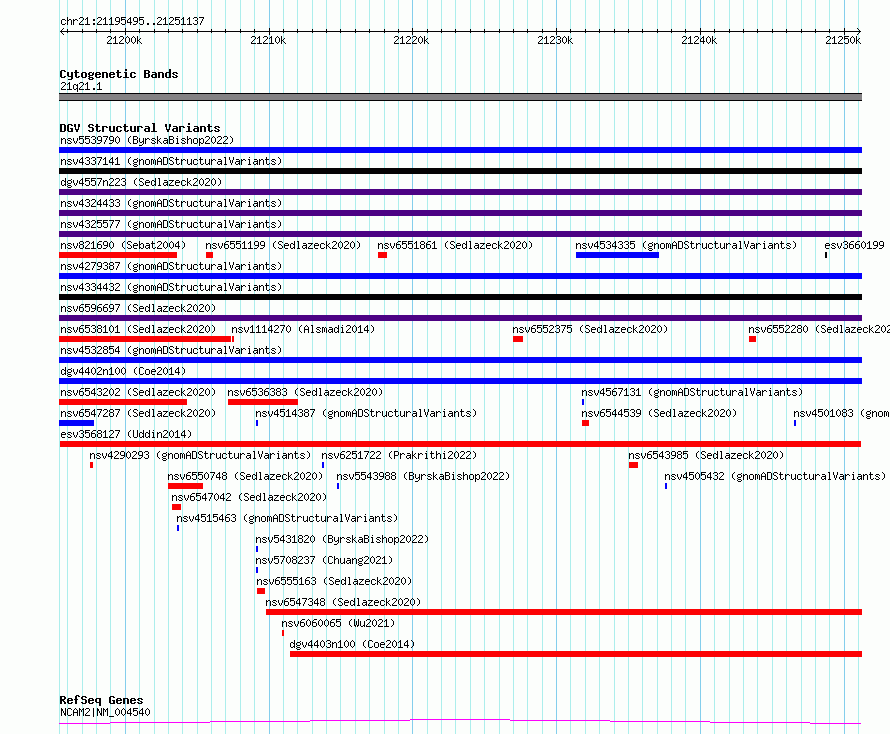The width and height of the screenshot is (890, 734).
Task: Click nsv4325577 gnomADStructuralVariants label
Action: pos(171,224)
